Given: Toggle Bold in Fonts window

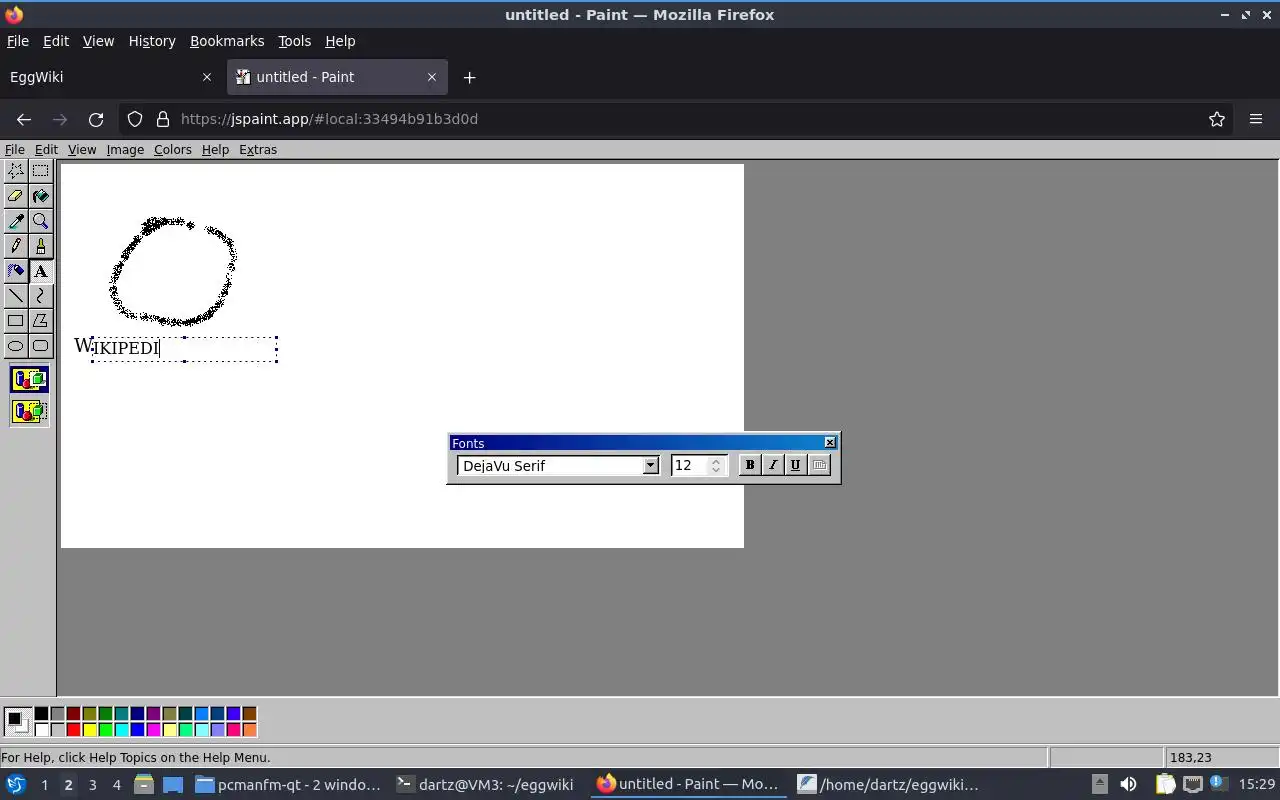Looking at the screenshot, I should point(749,465).
